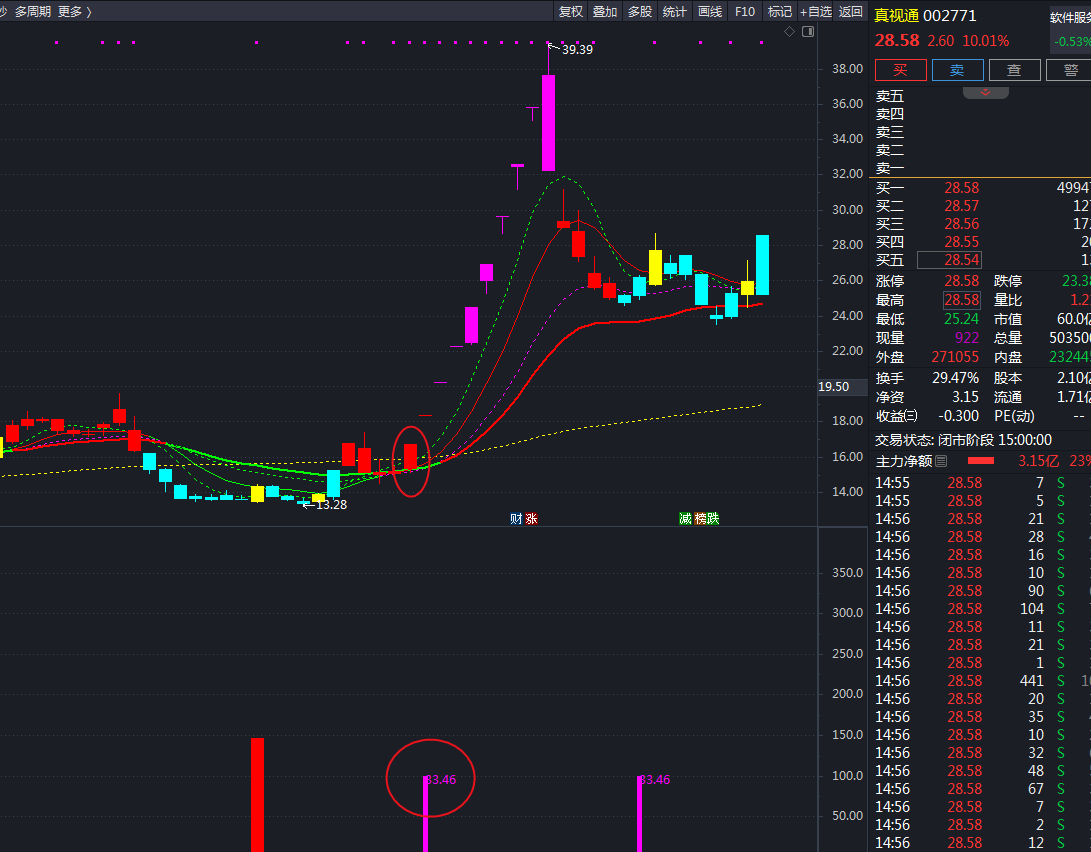Expand the red double-chevron order book handle
The height and width of the screenshot is (852, 1091).
[985, 93]
